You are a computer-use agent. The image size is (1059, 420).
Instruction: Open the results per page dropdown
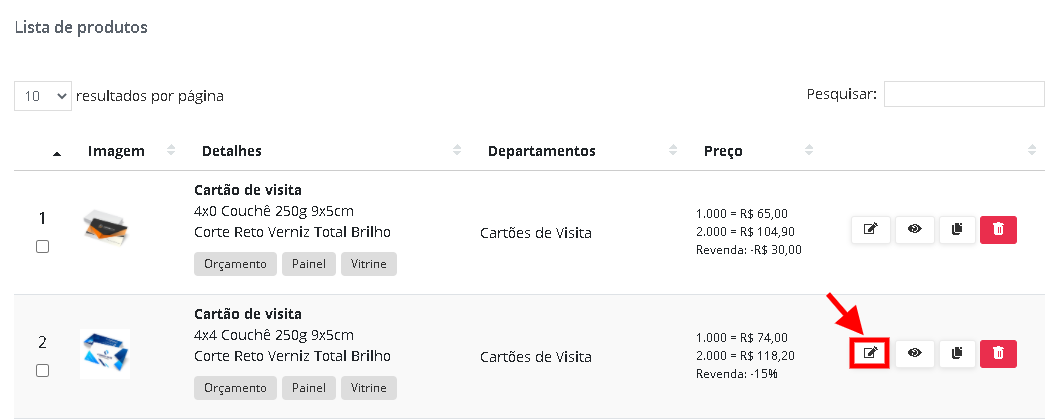43,96
